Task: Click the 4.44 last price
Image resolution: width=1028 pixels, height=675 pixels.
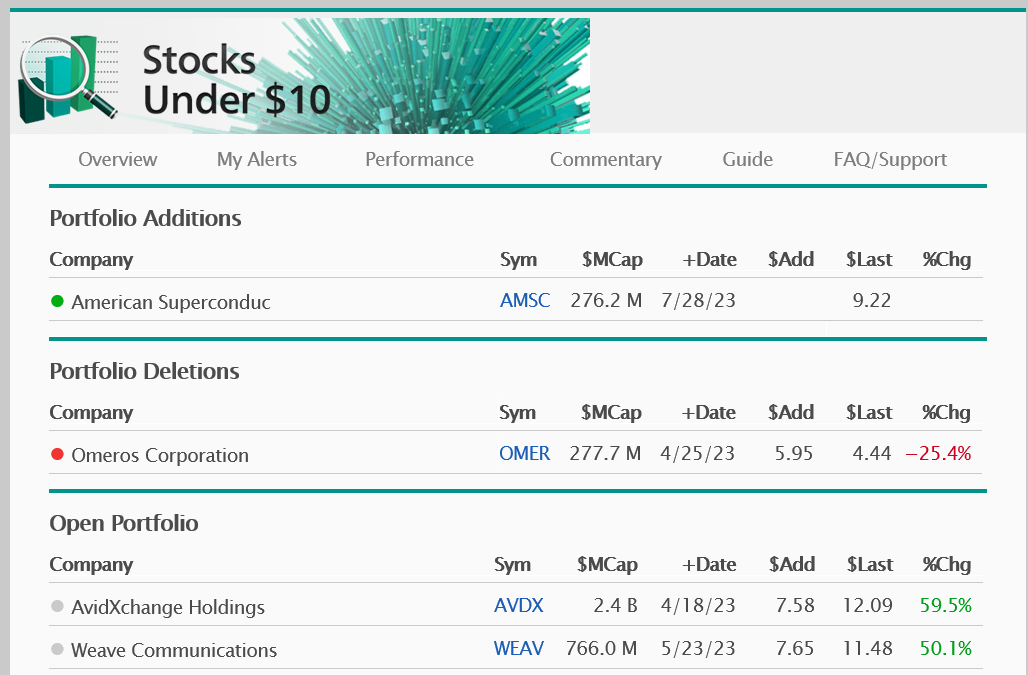Action: (871, 453)
